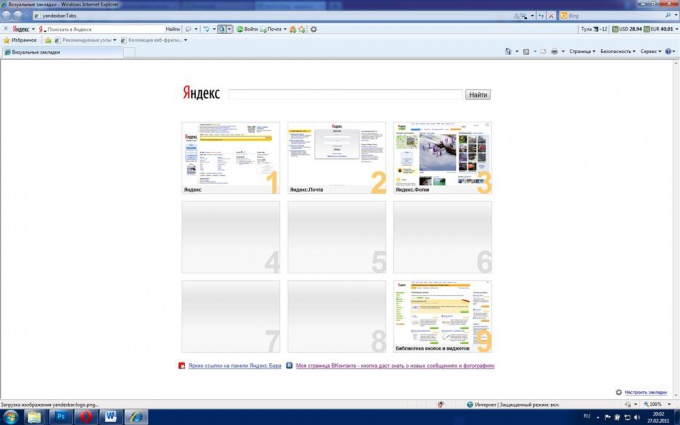Select the Визуальные закладки tab

coord(63,52)
